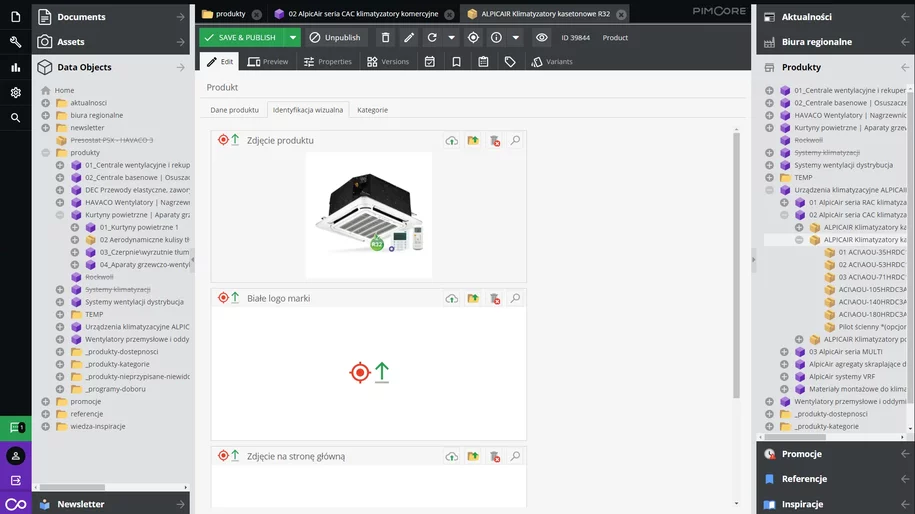Collapse the produkty folder in tree

(x=46, y=153)
